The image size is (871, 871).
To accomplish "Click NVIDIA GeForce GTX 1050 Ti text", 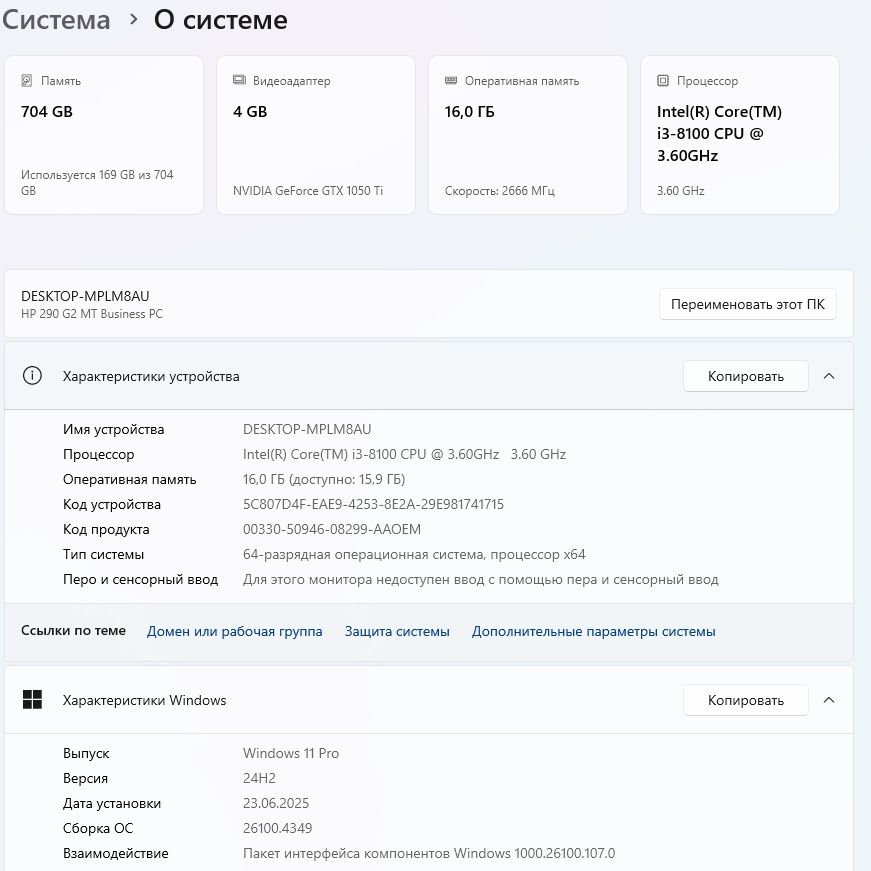I will click(308, 191).
